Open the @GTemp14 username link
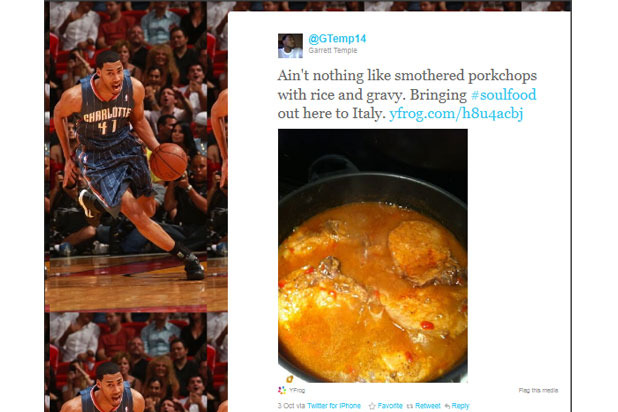This screenshot has height=412, width=618. [337, 39]
